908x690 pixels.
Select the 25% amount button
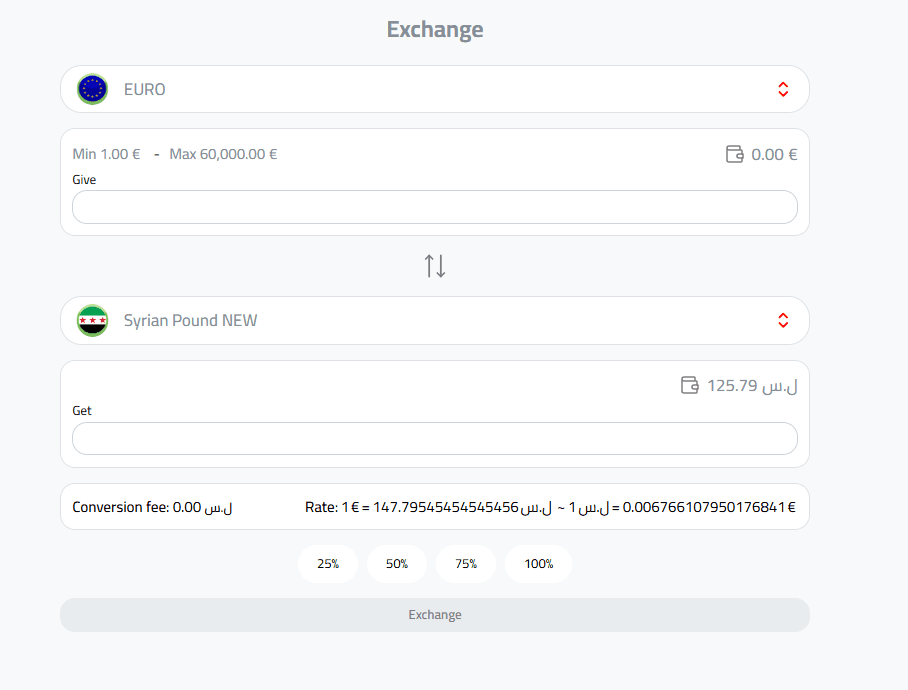[x=328, y=564]
